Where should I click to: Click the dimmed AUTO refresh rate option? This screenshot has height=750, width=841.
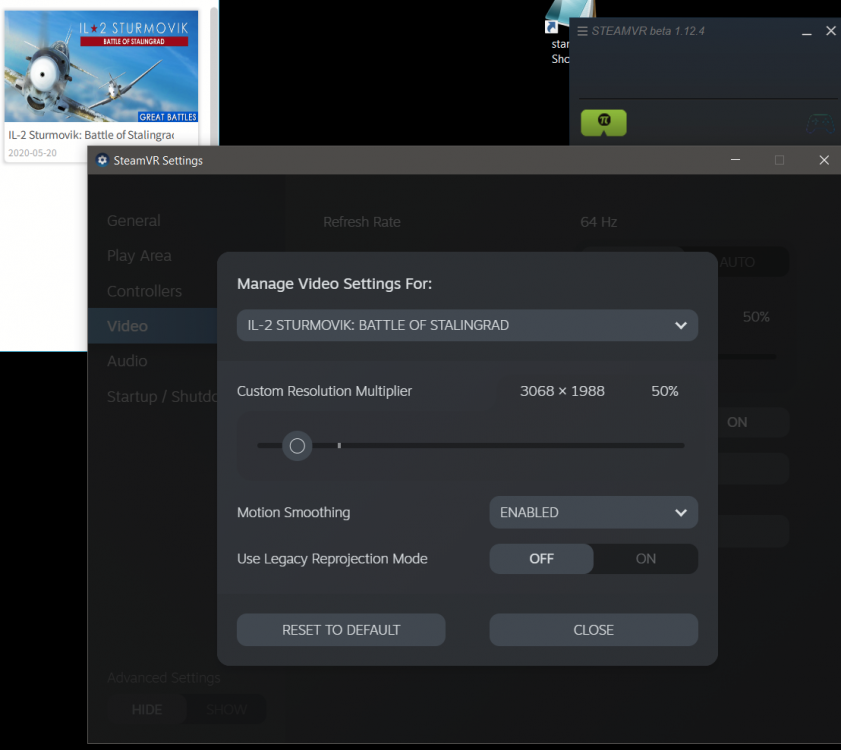(737, 262)
